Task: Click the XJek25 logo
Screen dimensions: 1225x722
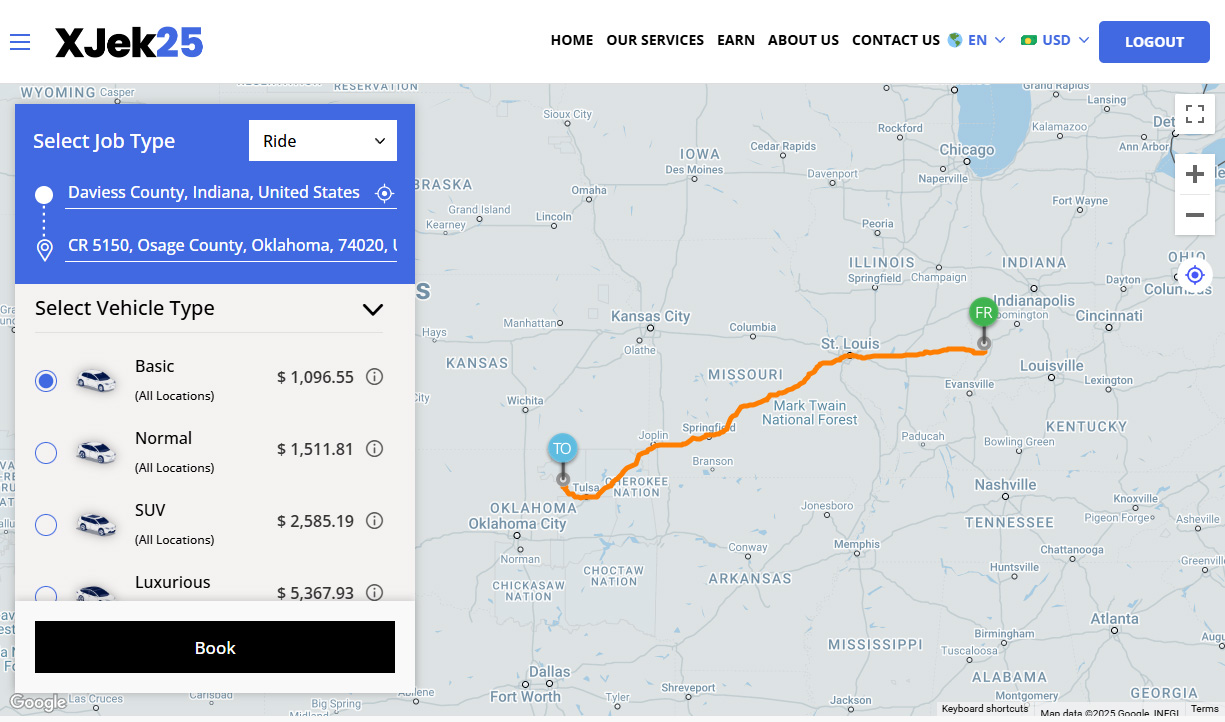Action: [x=129, y=42]
